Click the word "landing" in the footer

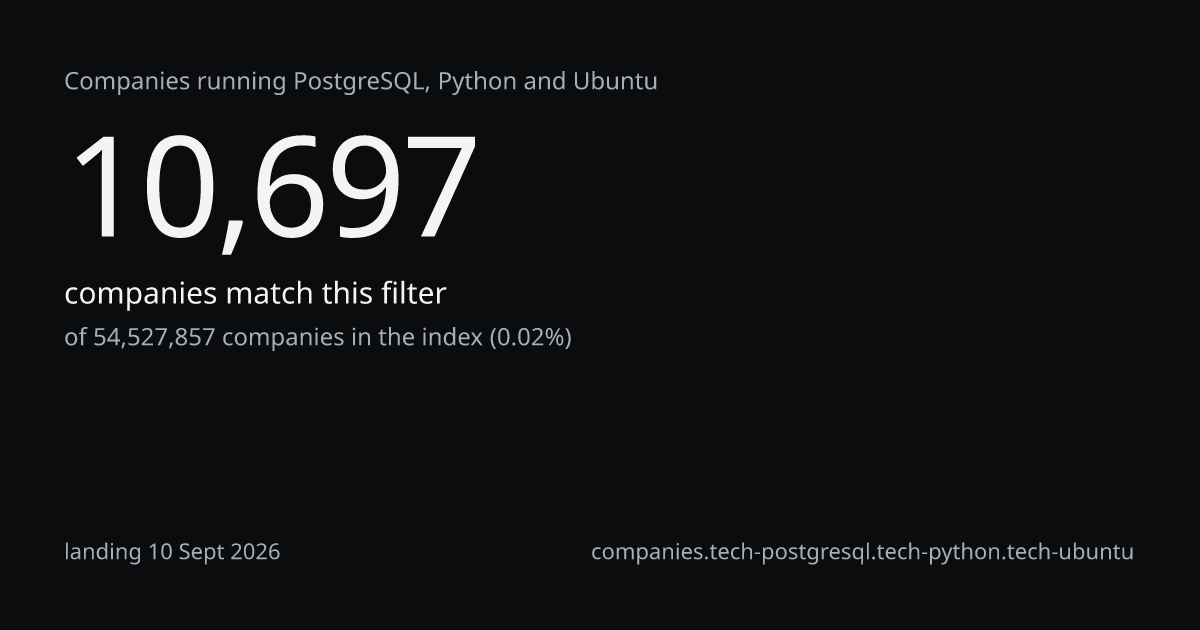click(103, 552)
